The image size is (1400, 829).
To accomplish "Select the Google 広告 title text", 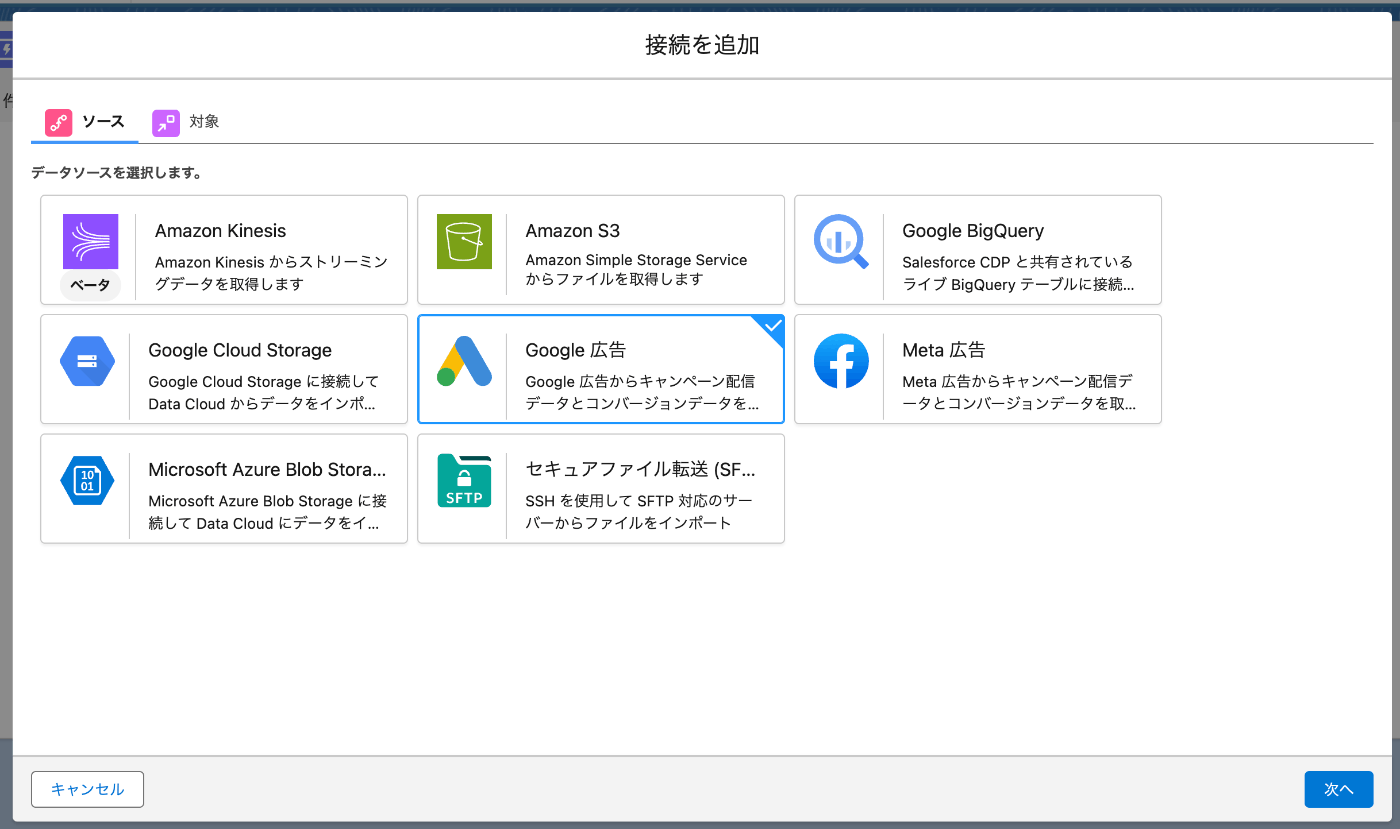I will tap(576, 350).
